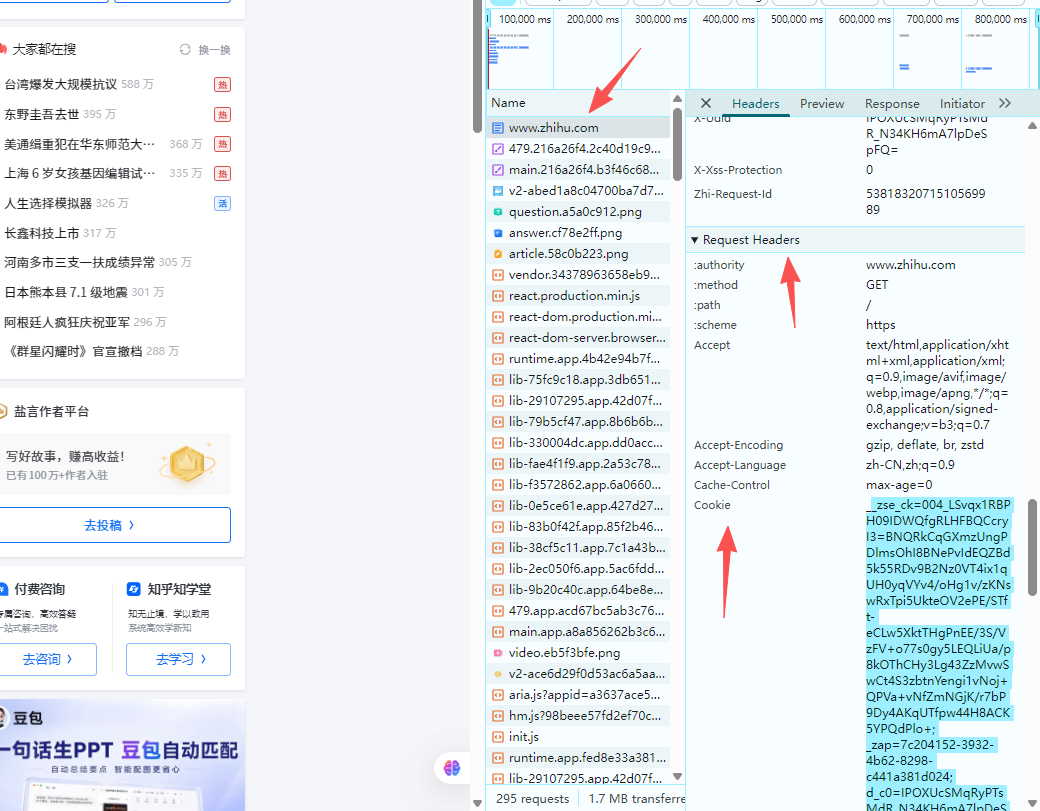Select the www.zhihu.com request

click(578, 127)
